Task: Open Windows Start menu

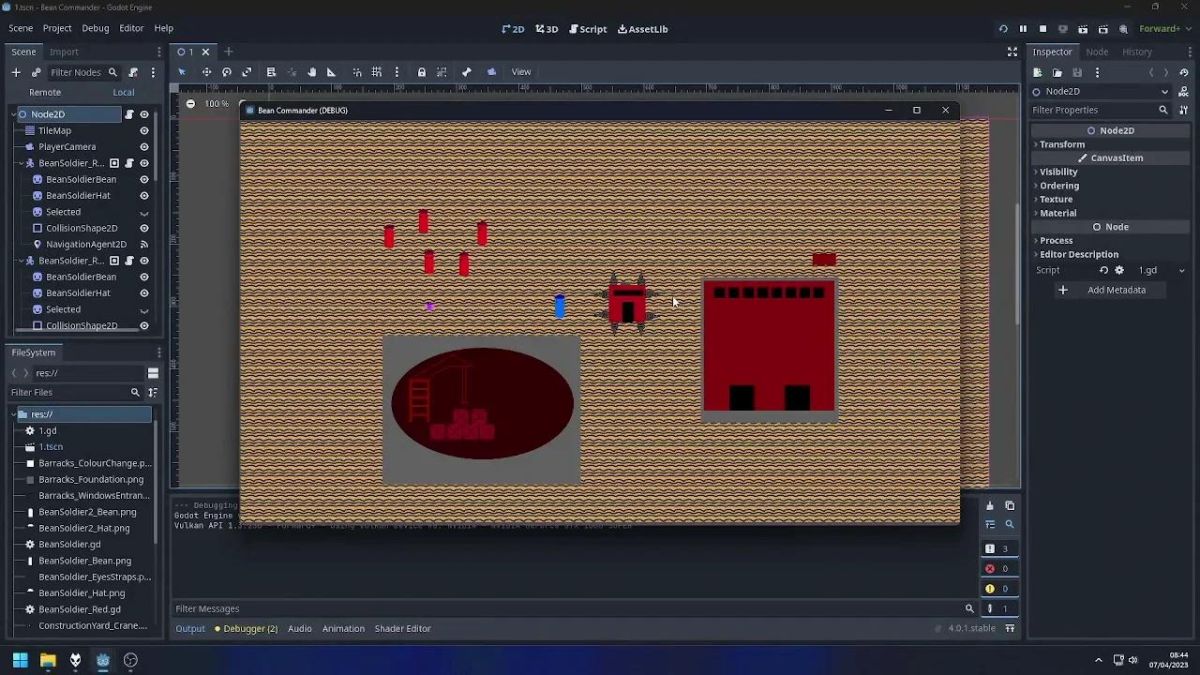Action: click(20, 661)
